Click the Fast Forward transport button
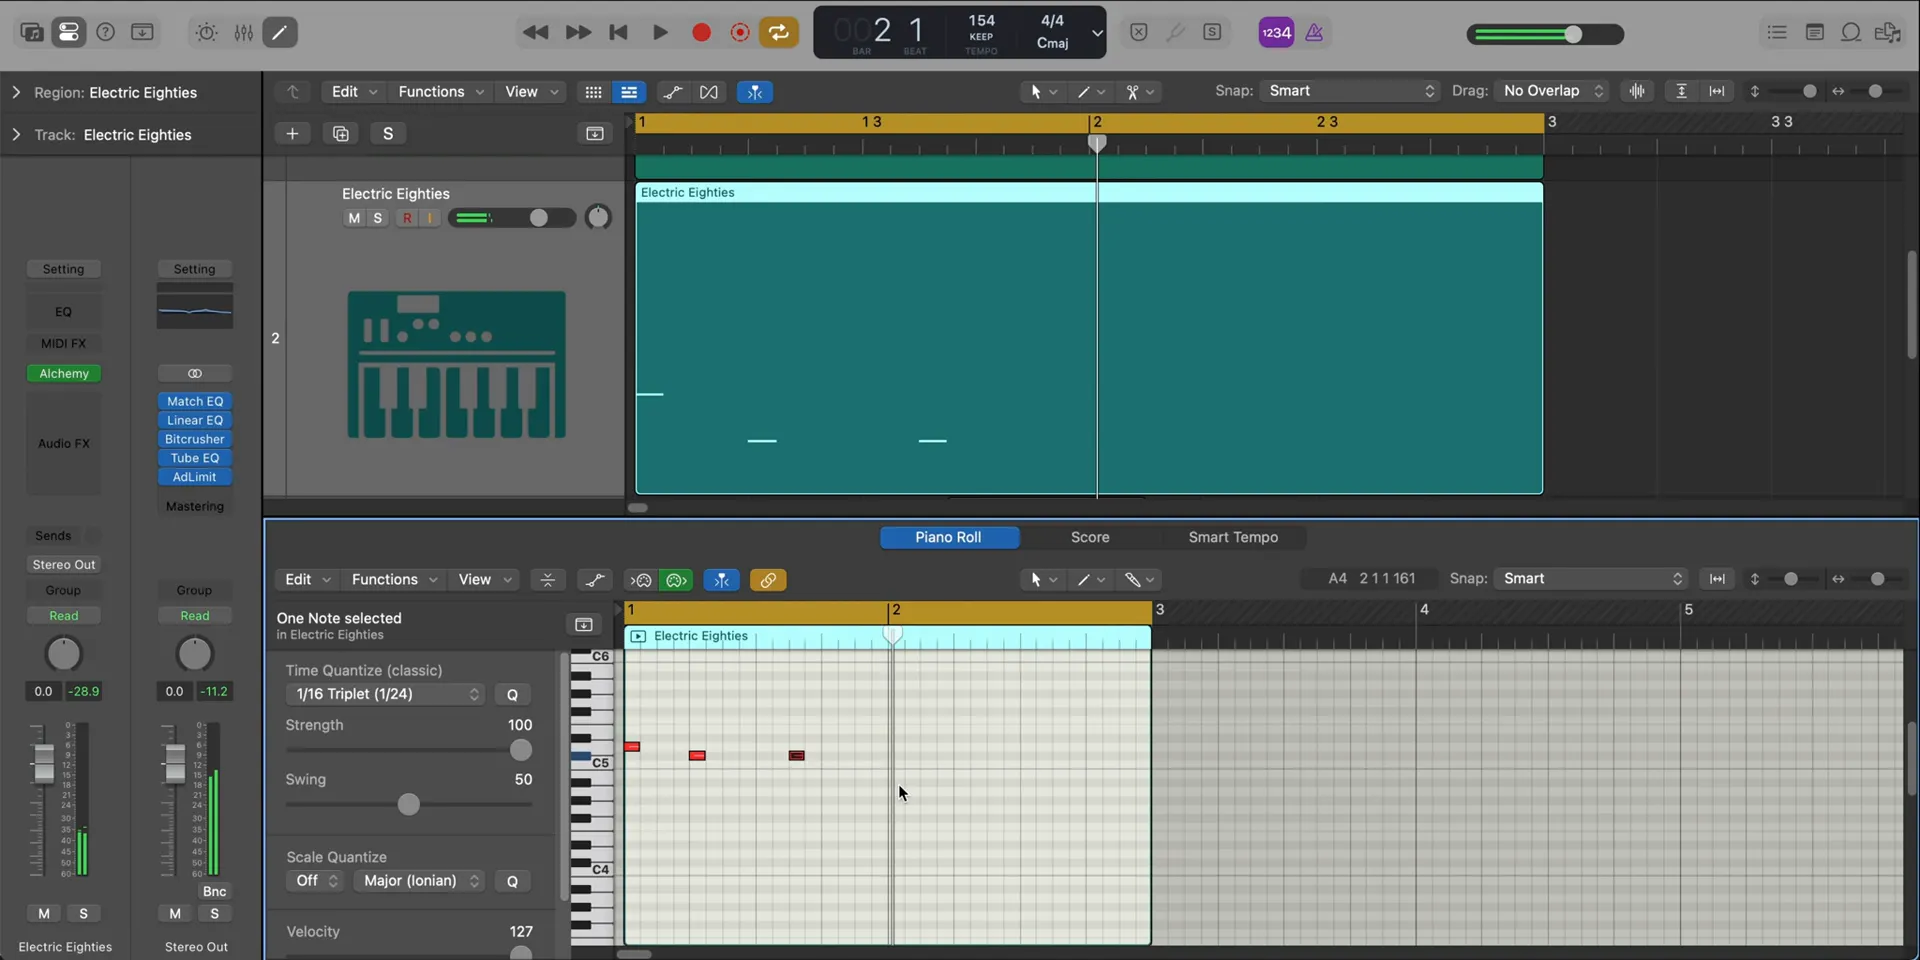Viewport: 1920px width, 960px height. [x=578, y=32]
